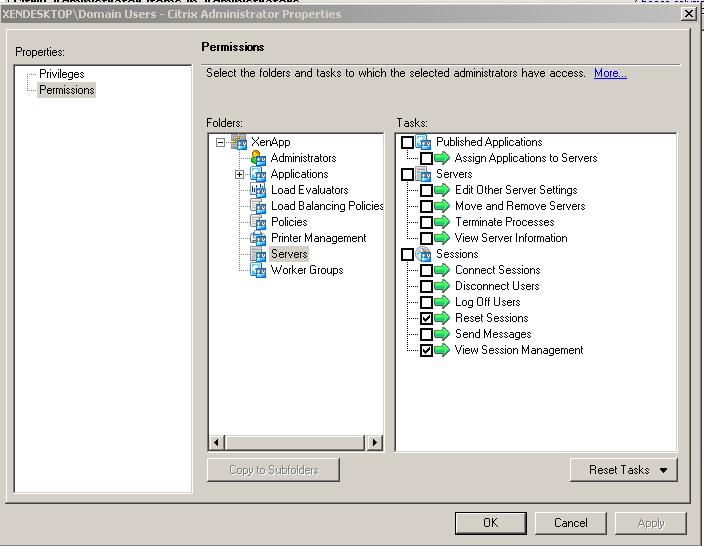
Task: Click the Folders horizontal scrollbar thumb
Action: point(295,443)
